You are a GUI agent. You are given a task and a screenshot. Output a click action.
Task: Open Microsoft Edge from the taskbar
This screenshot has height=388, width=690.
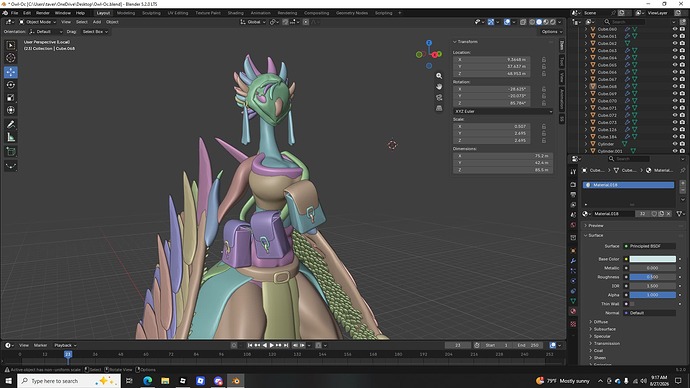tap(147, 381)
